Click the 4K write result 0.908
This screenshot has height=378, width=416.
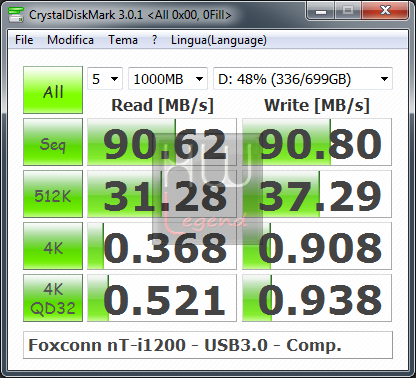[x=317, y=246]
